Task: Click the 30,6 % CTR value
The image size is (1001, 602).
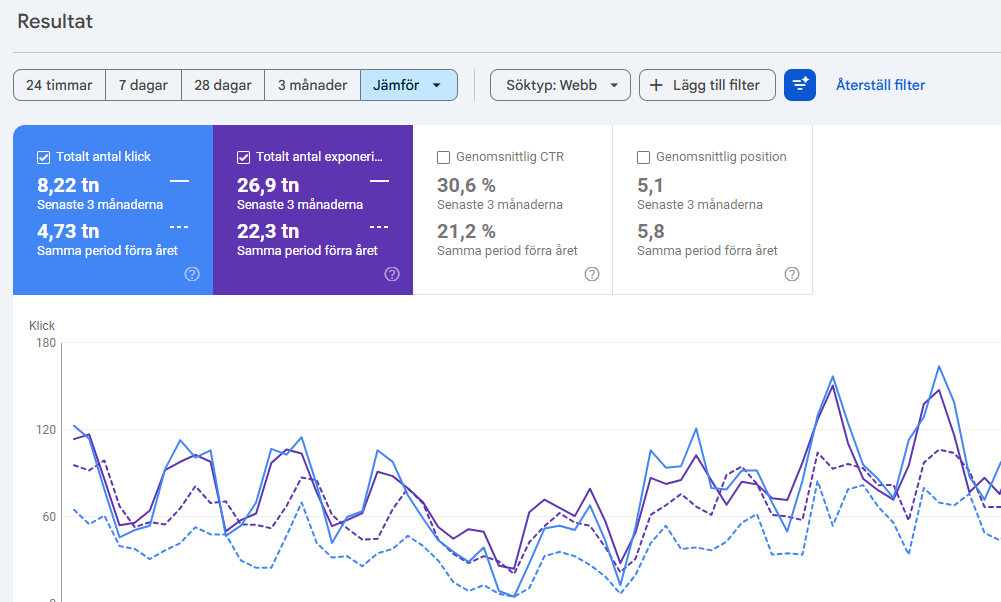Action: (466, 185)
